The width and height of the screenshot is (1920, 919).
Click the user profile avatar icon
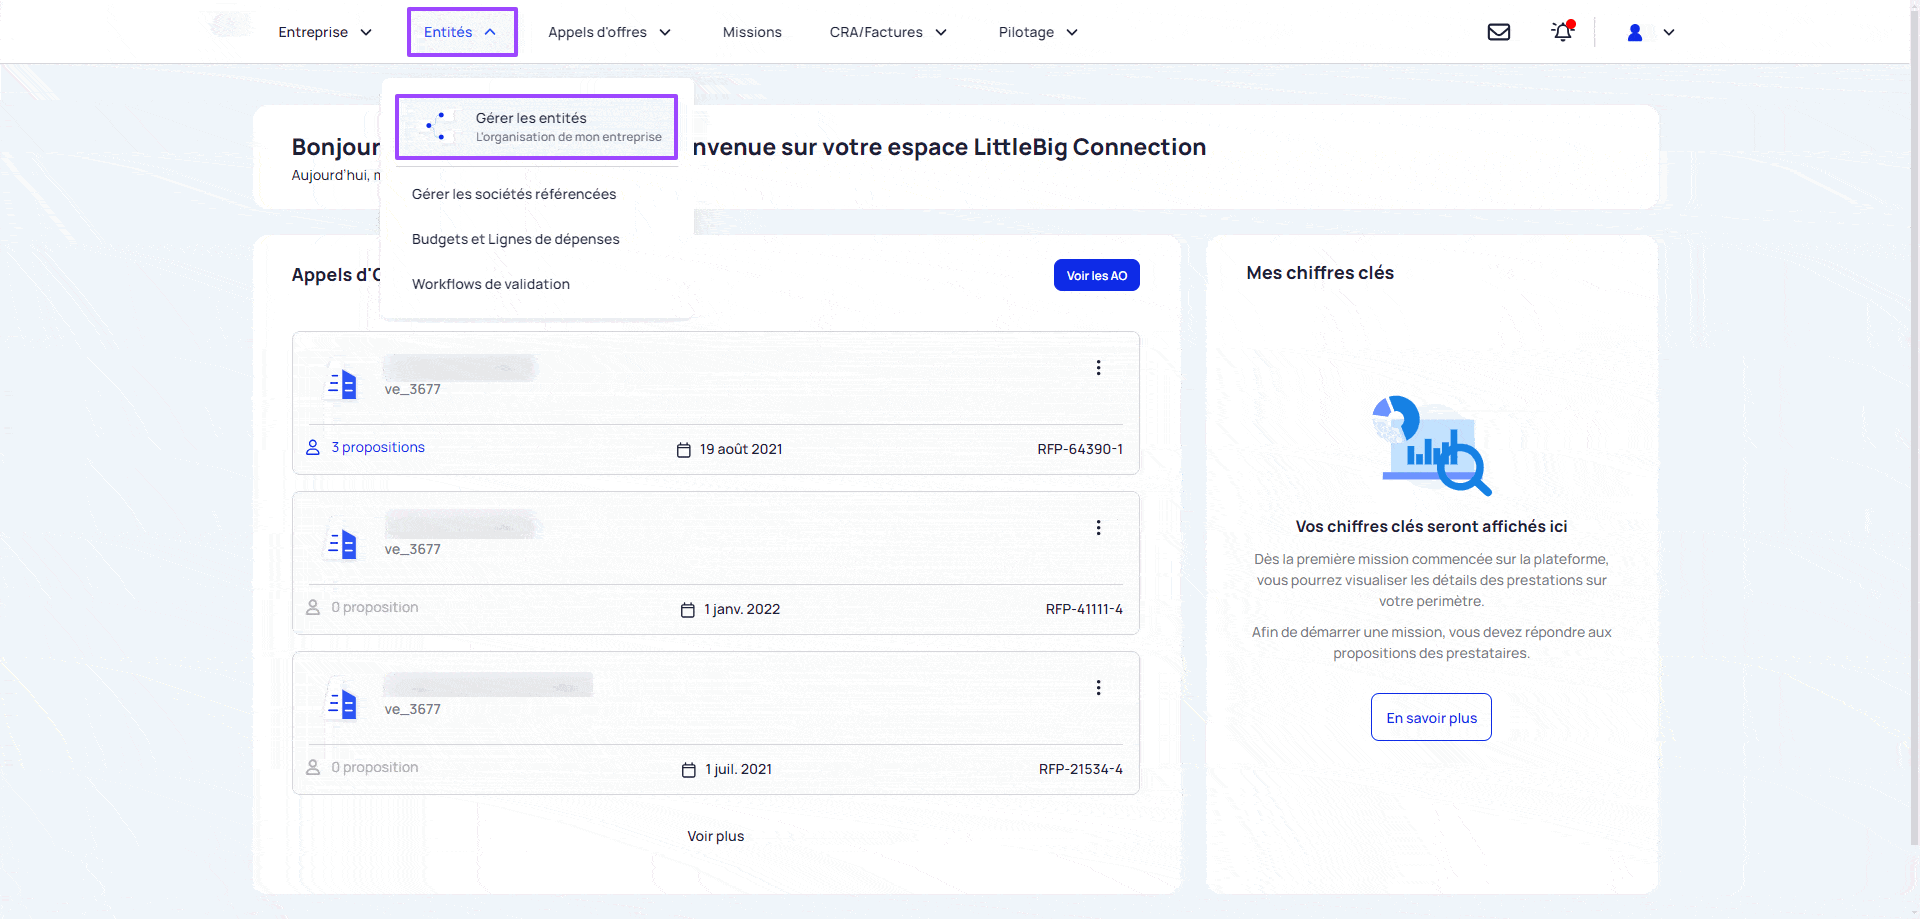[x=1635, y=32]
